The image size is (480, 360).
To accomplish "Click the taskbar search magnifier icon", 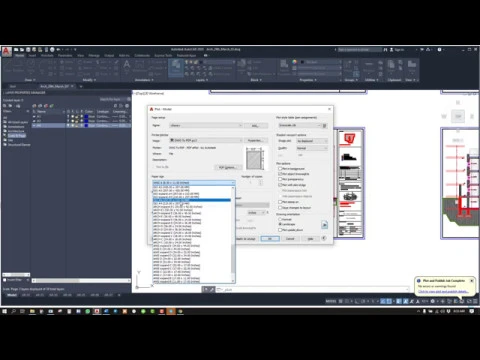I will coord(14,311).
